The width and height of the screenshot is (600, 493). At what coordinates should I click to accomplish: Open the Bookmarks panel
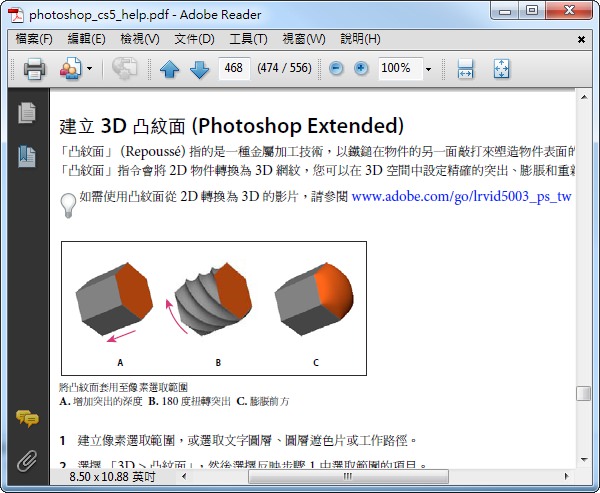pos(27,156)
